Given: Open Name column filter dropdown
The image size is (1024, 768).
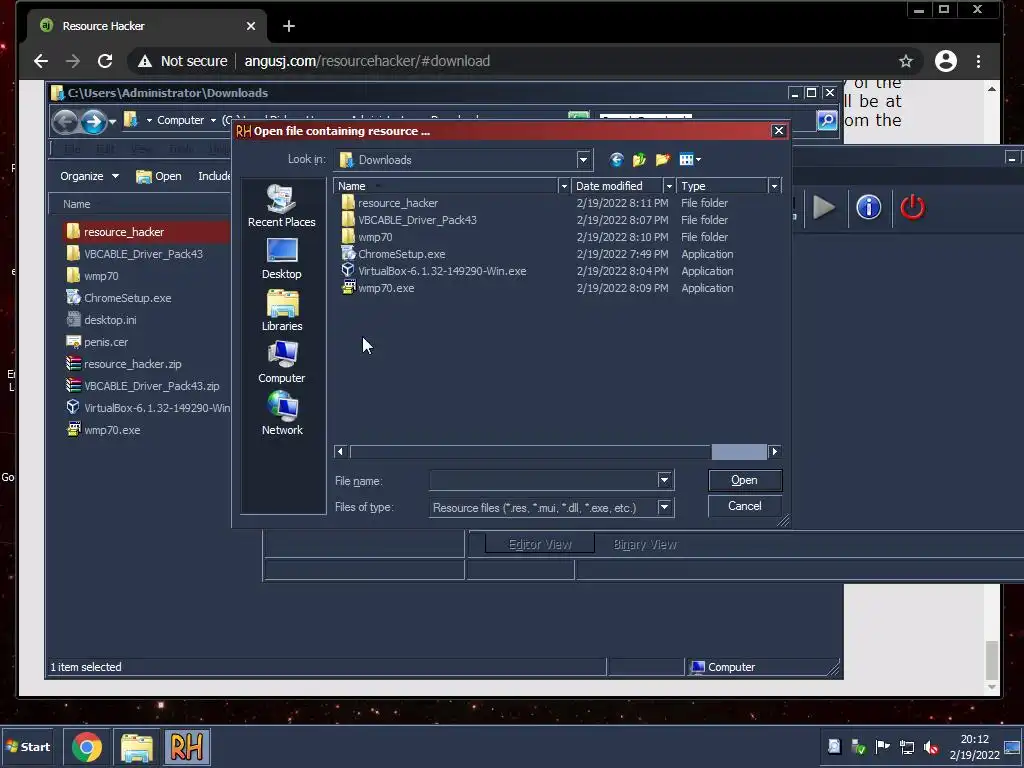Looking at the screenshot, I should 564,186.
